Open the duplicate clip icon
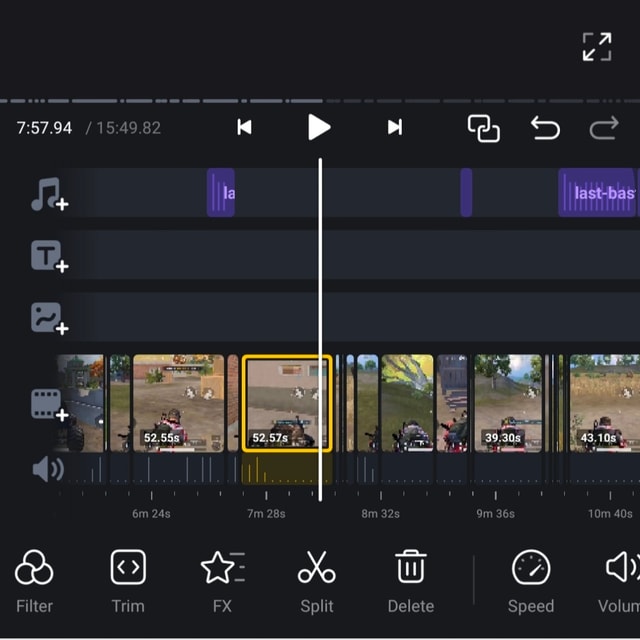This screenshot has width=640, height=640. click(x=484, y=128)
